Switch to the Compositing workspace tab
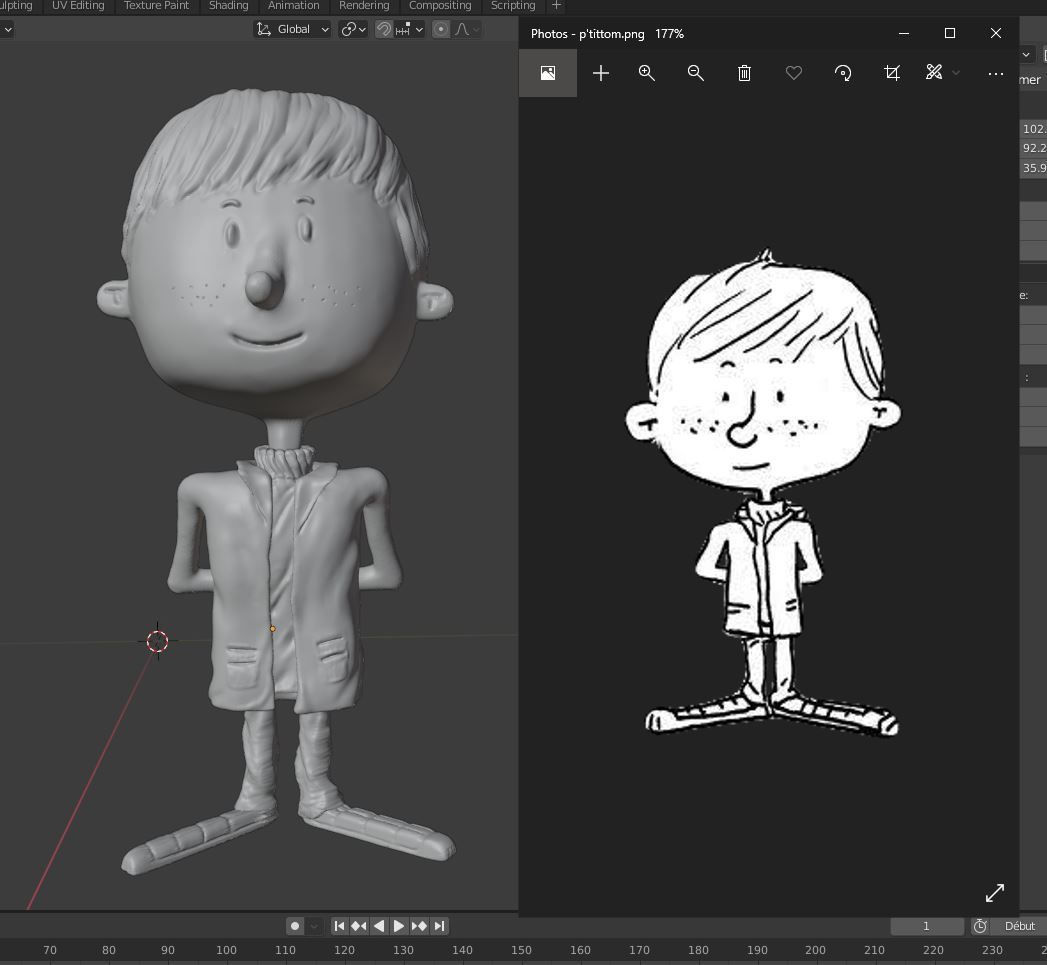The height and width of the screenshot is (965, 1047). [440, 6]
